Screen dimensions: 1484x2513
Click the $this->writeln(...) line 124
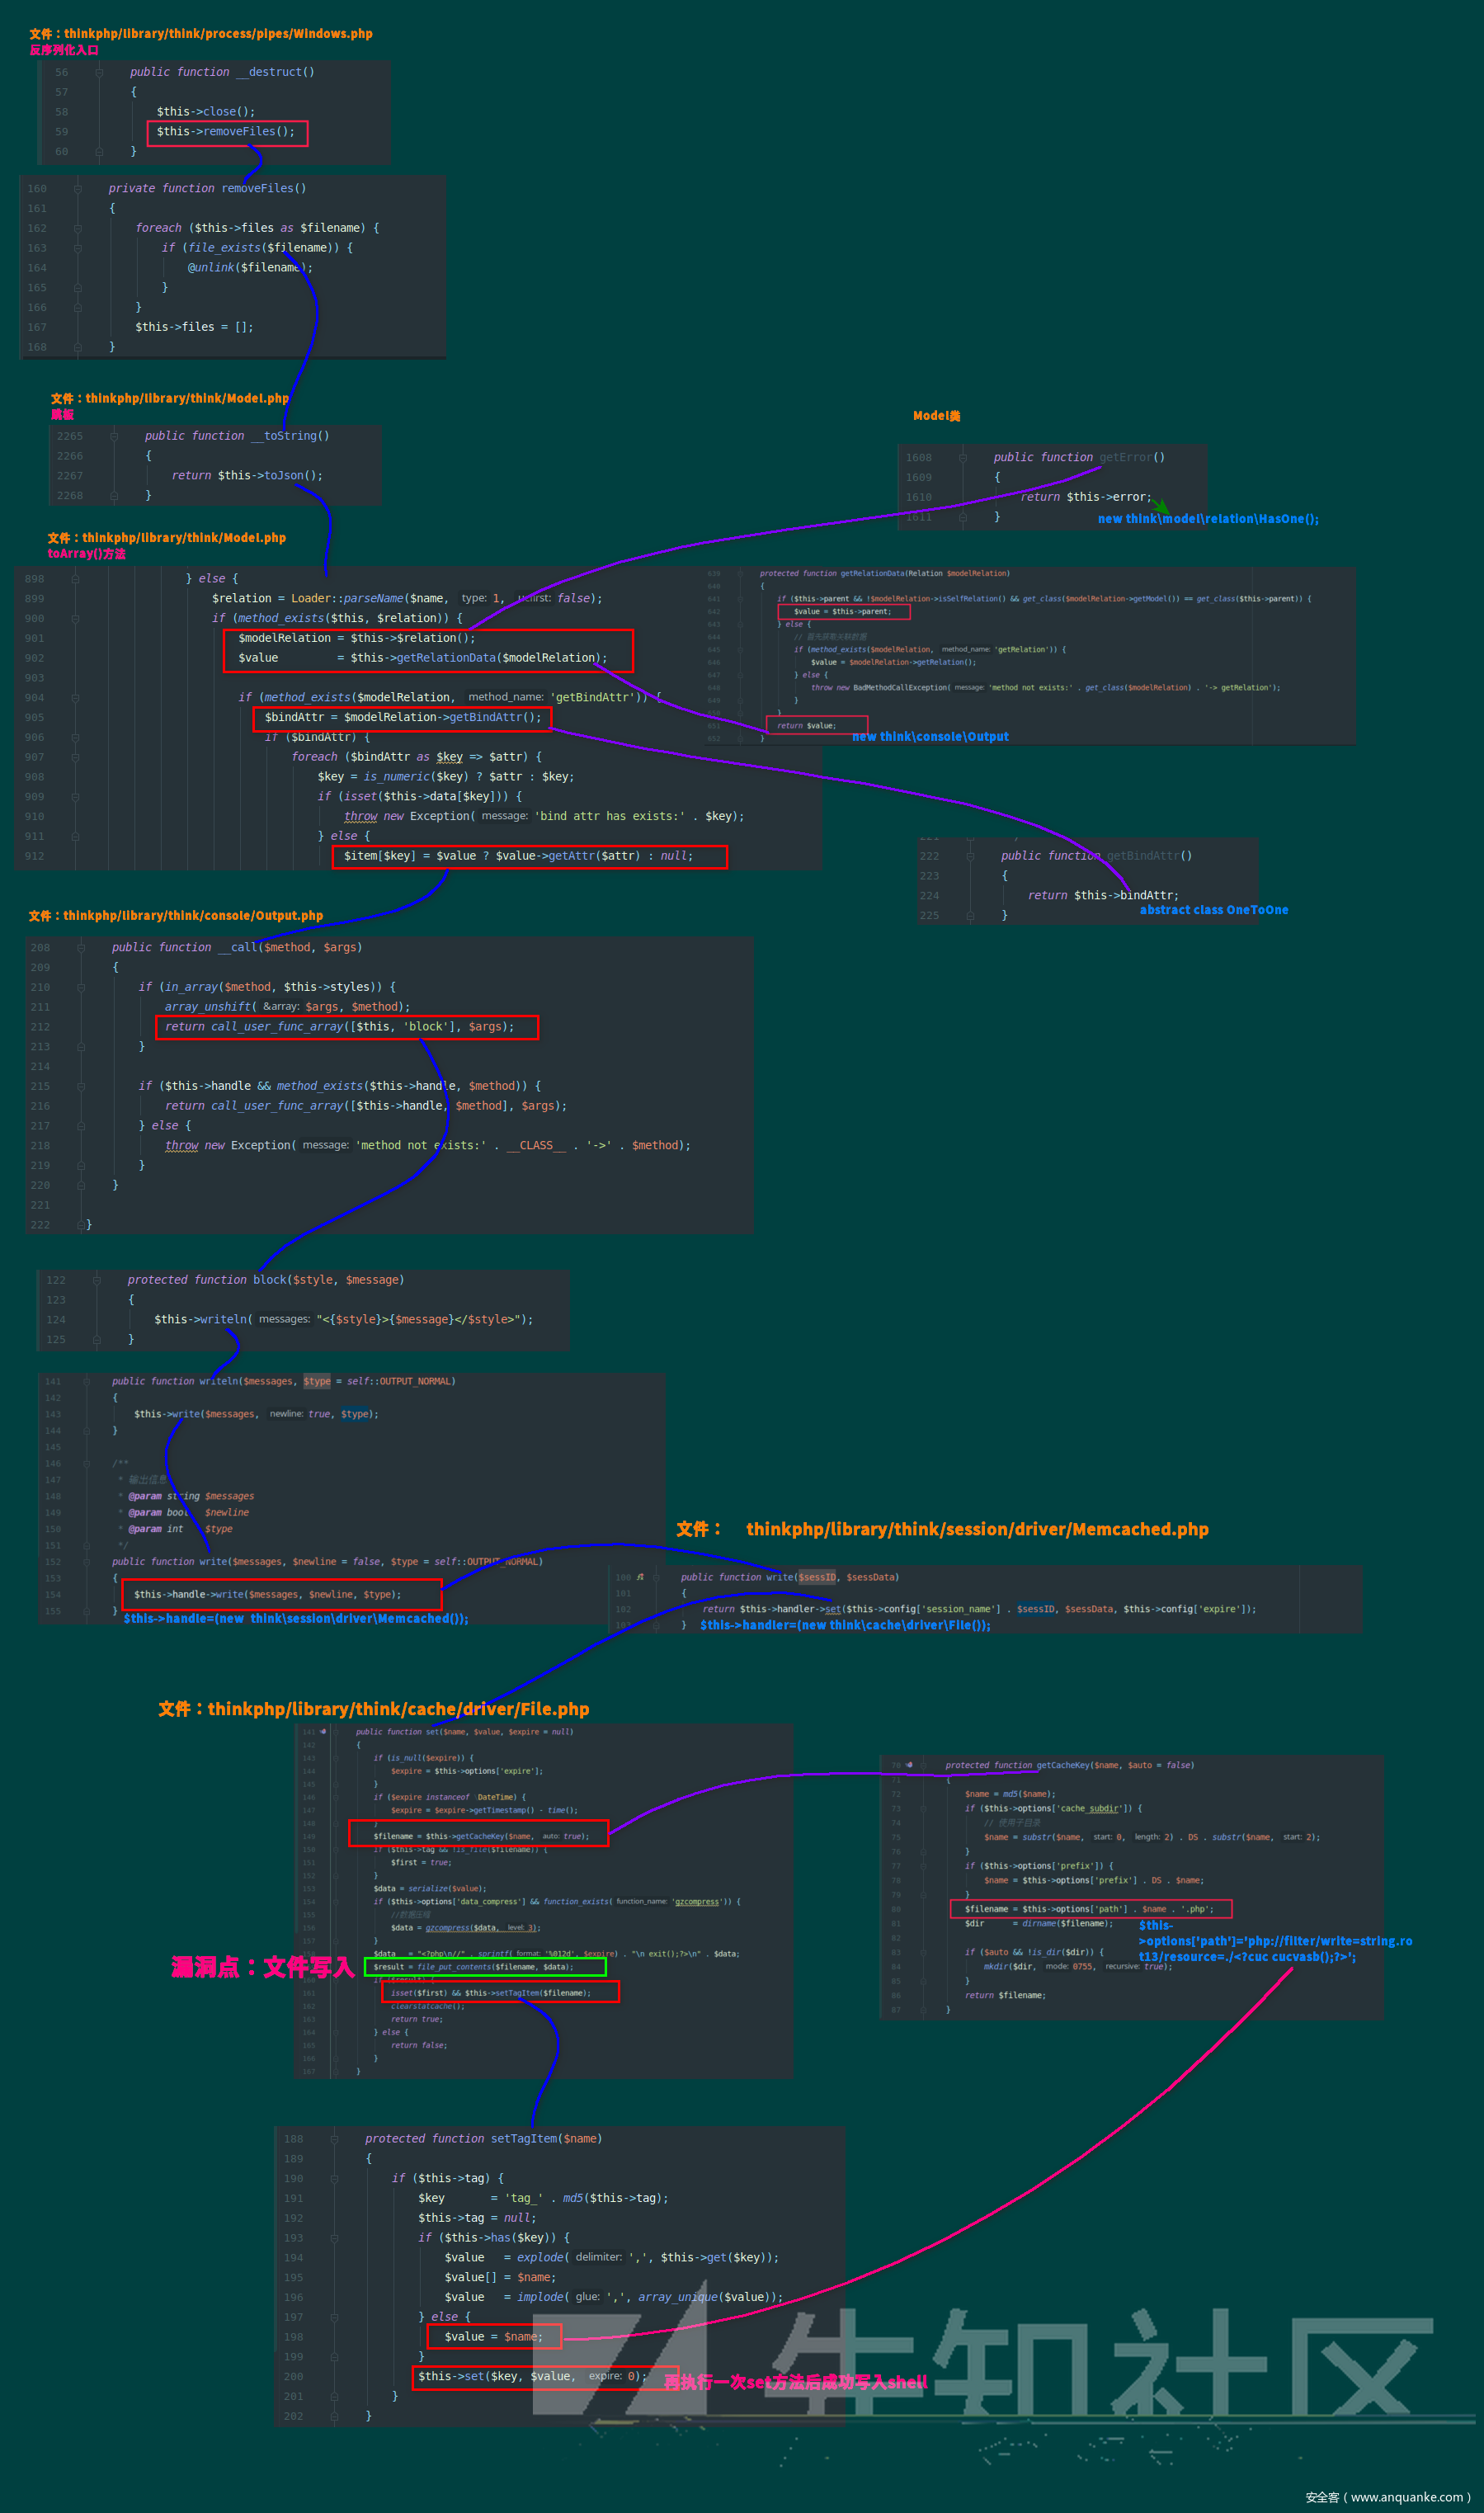tap(344, 1320)
